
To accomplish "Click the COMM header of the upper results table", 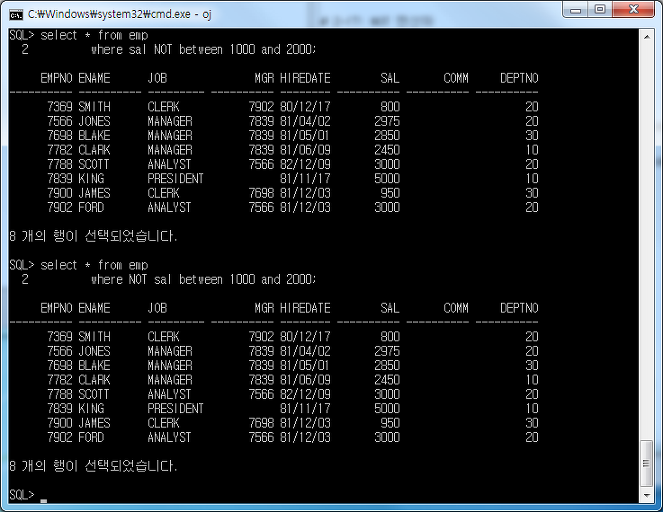I will tap(456, 78).
